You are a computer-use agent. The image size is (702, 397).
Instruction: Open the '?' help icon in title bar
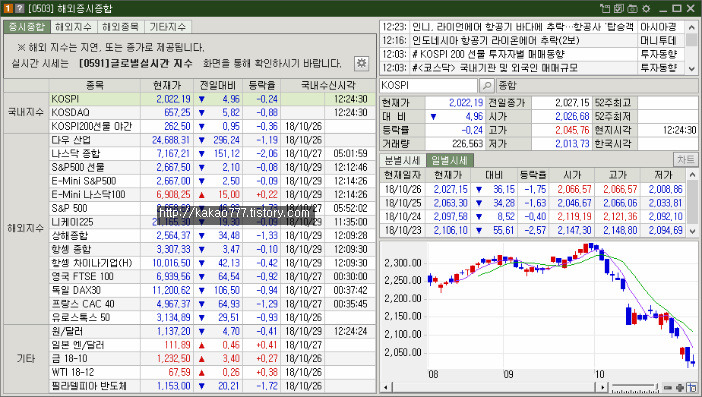pyautogui.click(x=19, y=8)
